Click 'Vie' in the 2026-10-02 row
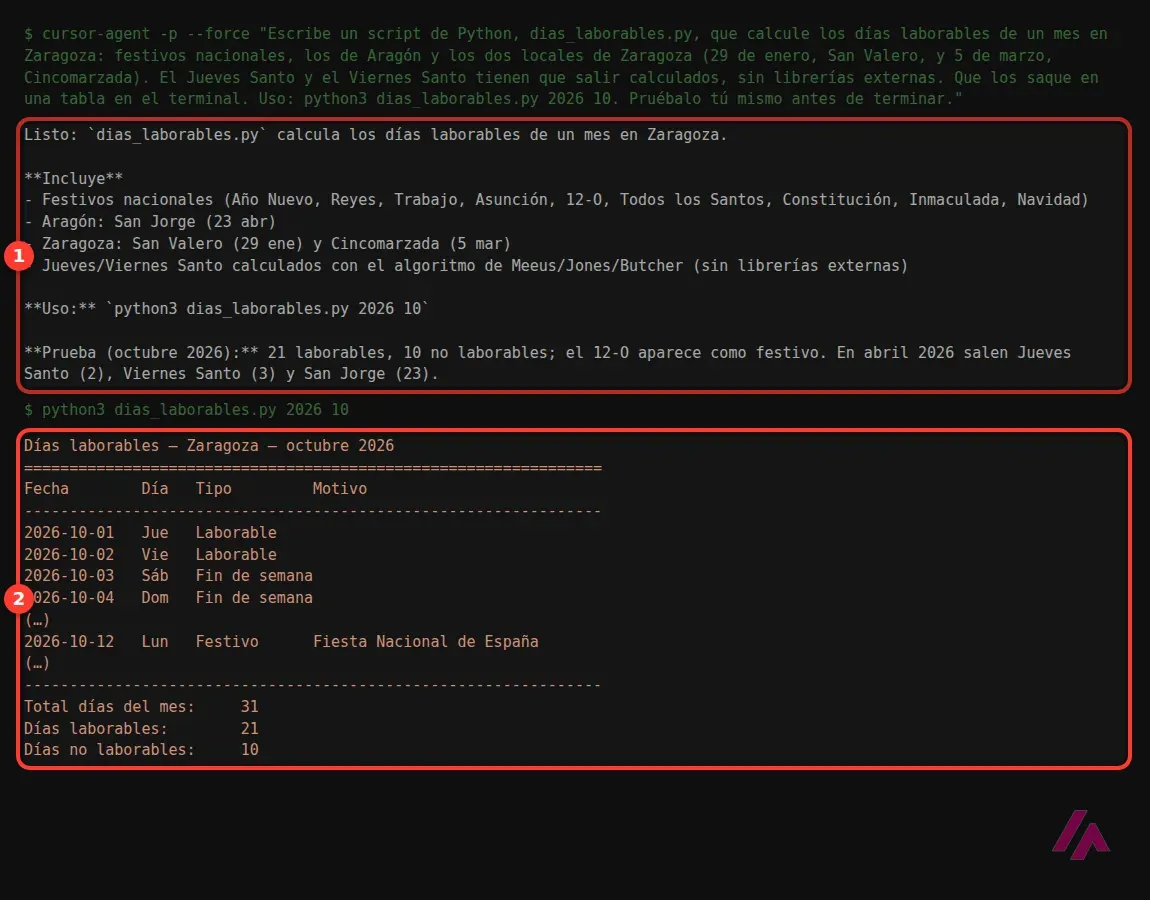The image size is (1150, 900). click(x=155, y=555)
